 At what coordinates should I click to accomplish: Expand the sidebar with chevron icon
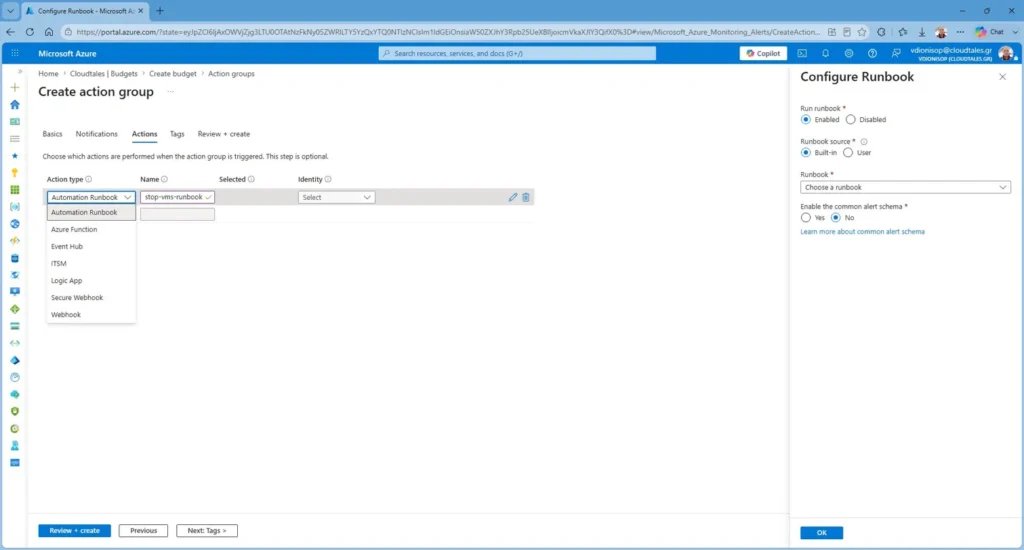[x=20, y=71]
